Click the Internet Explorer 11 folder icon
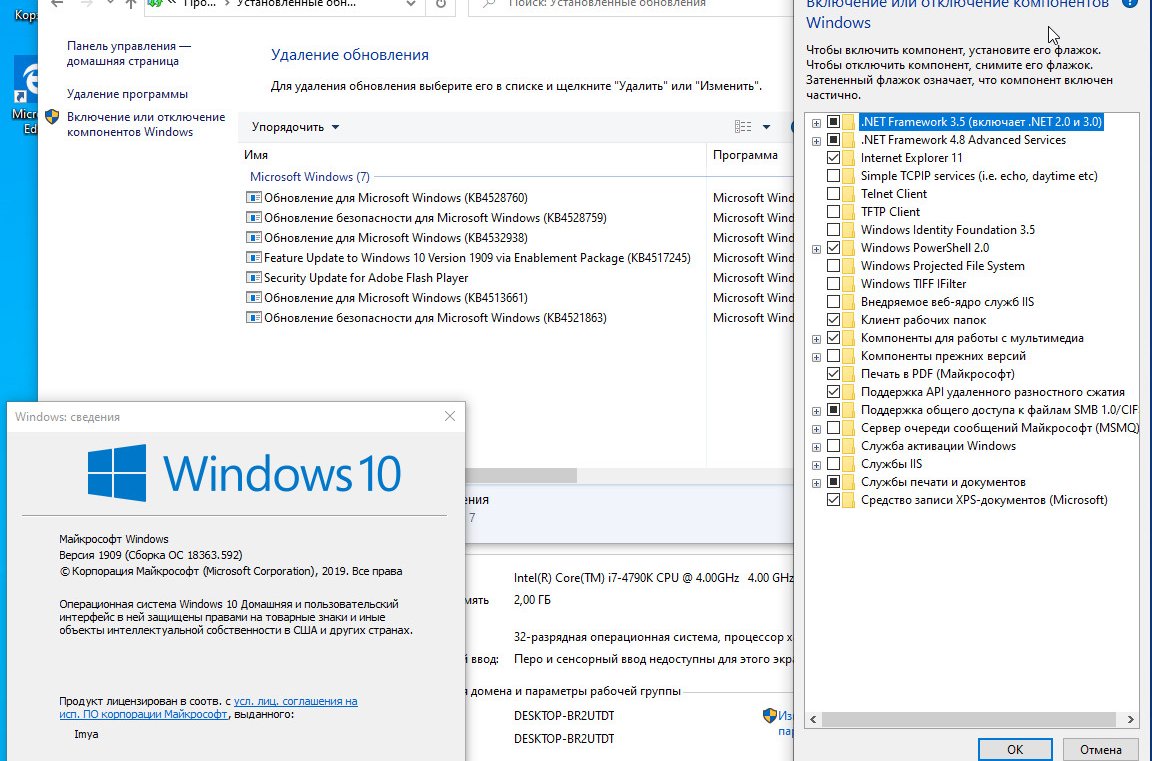 pos(849,158)
